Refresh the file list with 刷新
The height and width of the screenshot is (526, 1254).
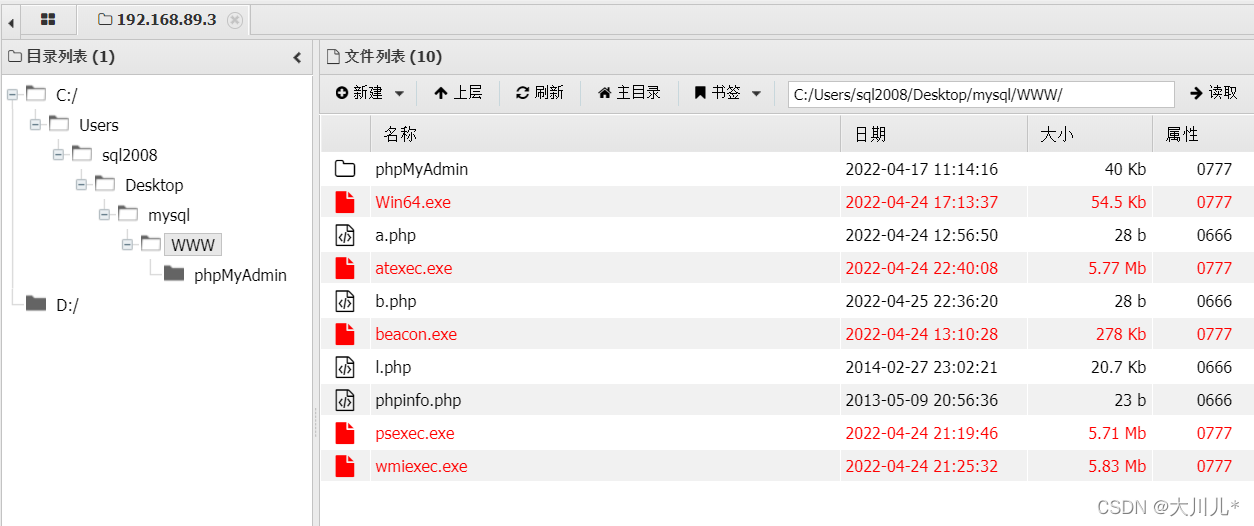point(540,92)
